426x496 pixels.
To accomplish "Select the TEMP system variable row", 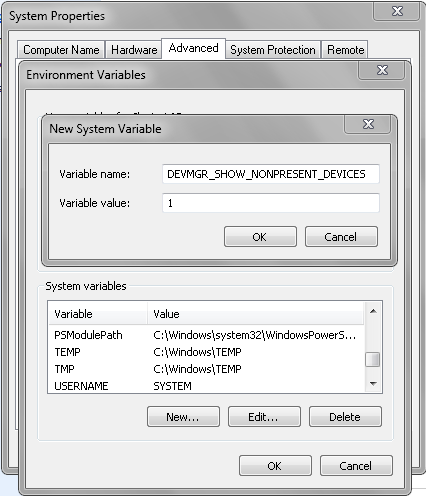I will [x=206, y=352].
